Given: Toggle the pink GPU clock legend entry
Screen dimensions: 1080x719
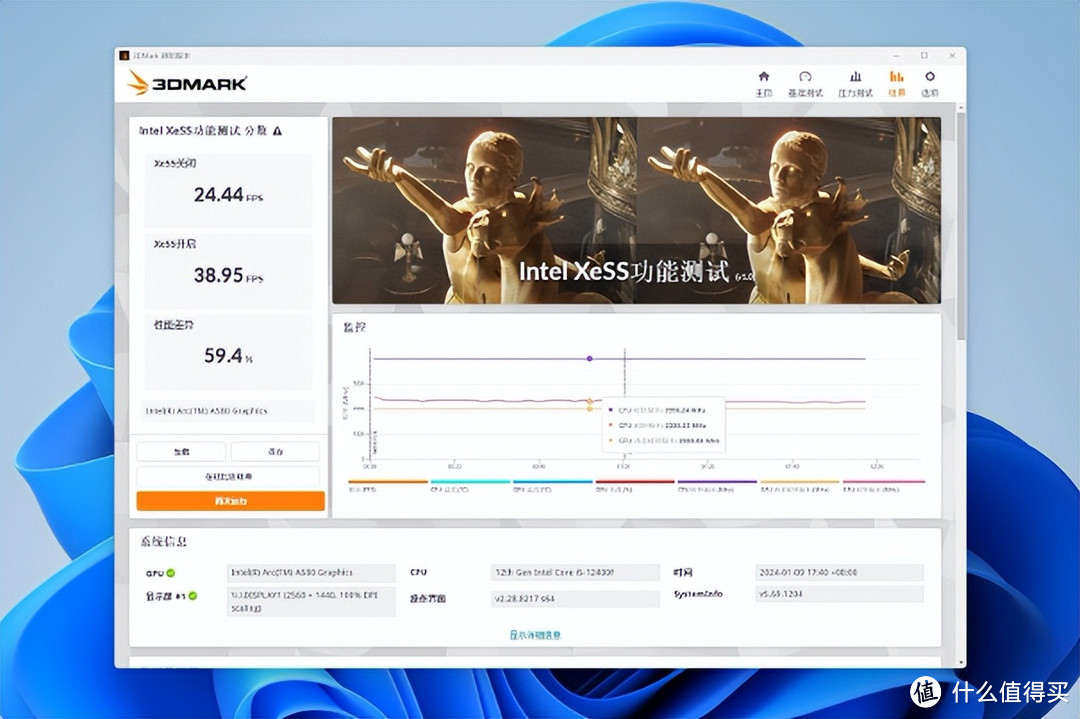Looking at the screenshot, I should [x=884, y=486].
